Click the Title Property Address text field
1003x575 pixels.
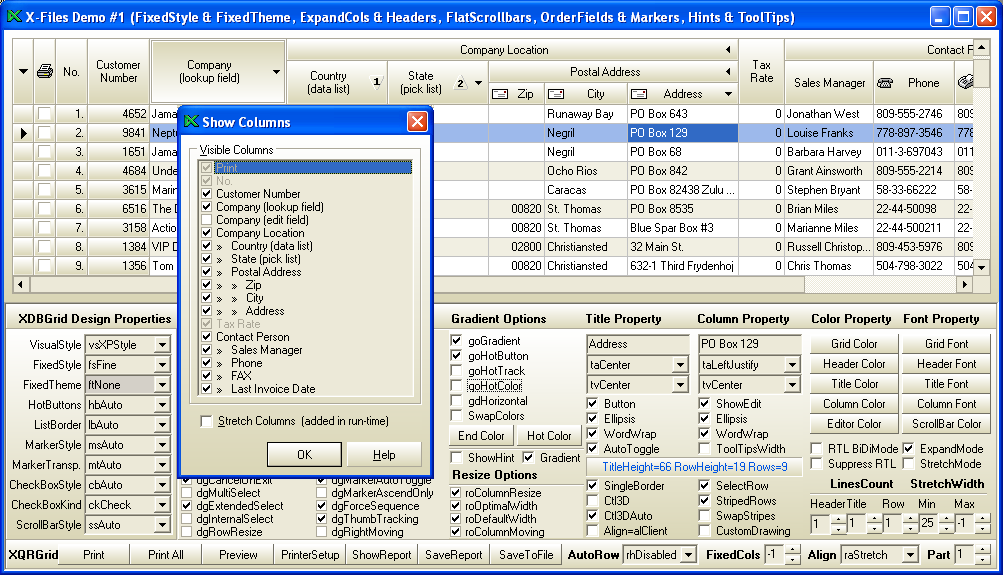click(638, 344)
